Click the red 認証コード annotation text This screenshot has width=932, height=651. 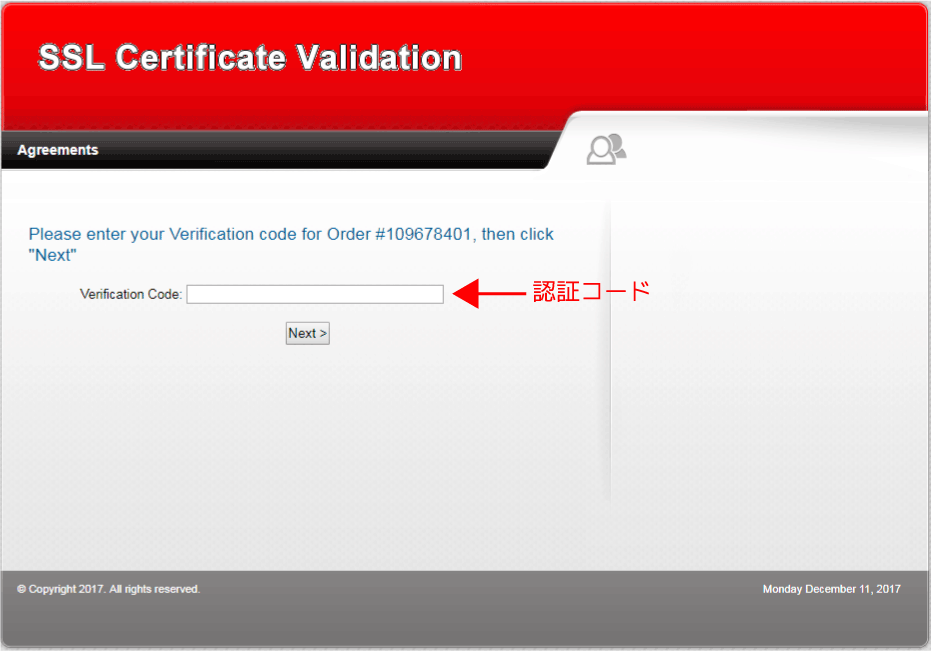(x=591, y=292)
